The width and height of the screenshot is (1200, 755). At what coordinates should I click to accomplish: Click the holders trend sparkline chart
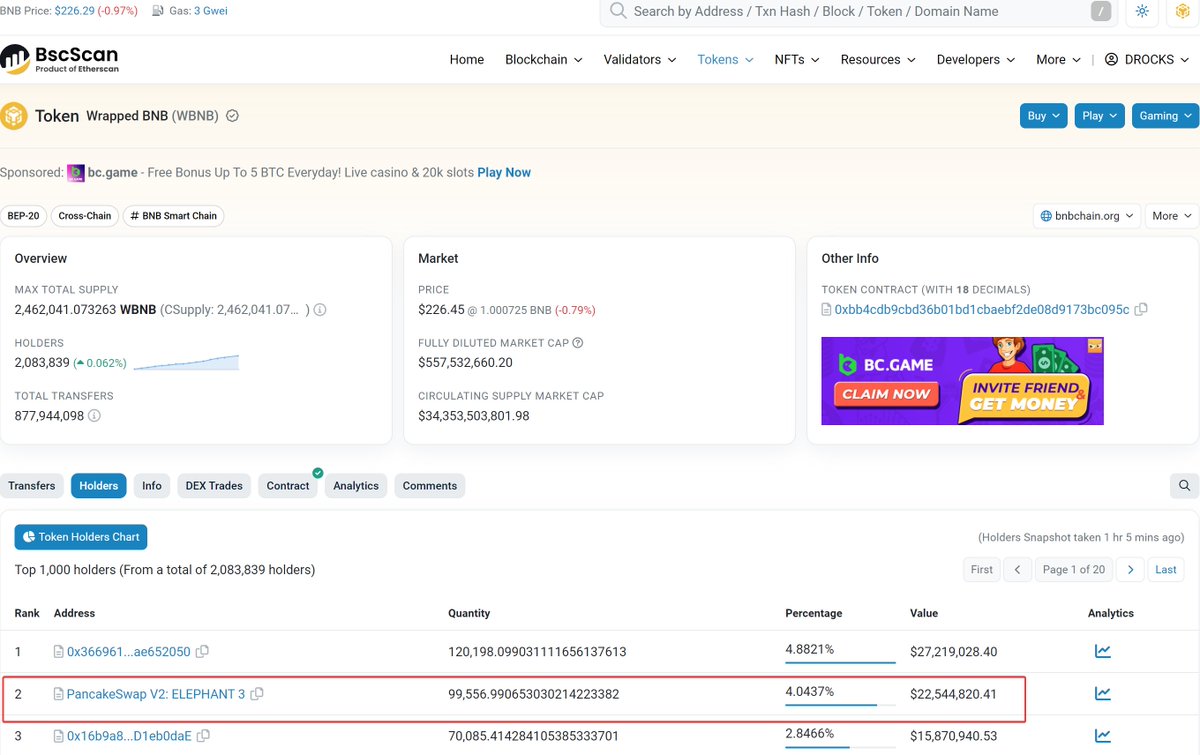point(186,362)
